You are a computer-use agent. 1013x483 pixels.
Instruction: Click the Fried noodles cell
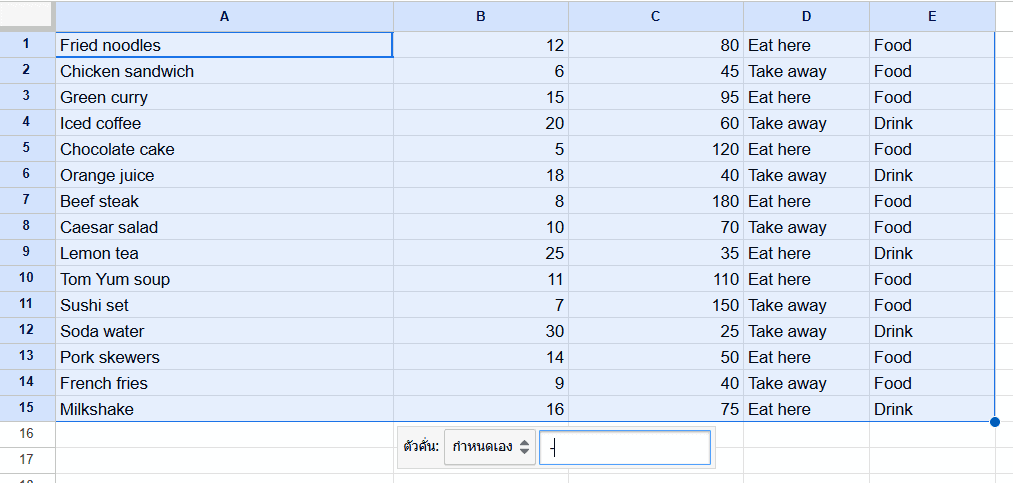coord(224,45)
